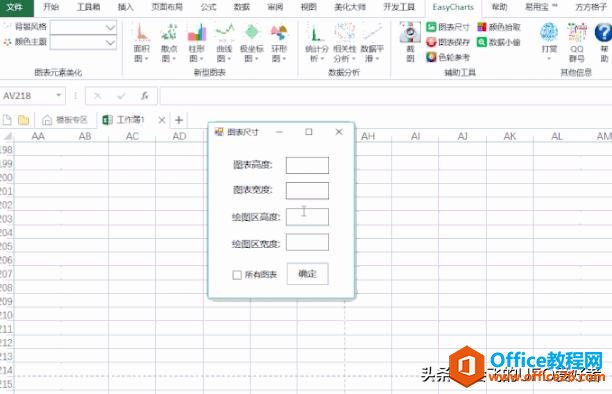612x394 pixels.
Task: Select the row header ending in 07
Action: [x=7, y=274]
